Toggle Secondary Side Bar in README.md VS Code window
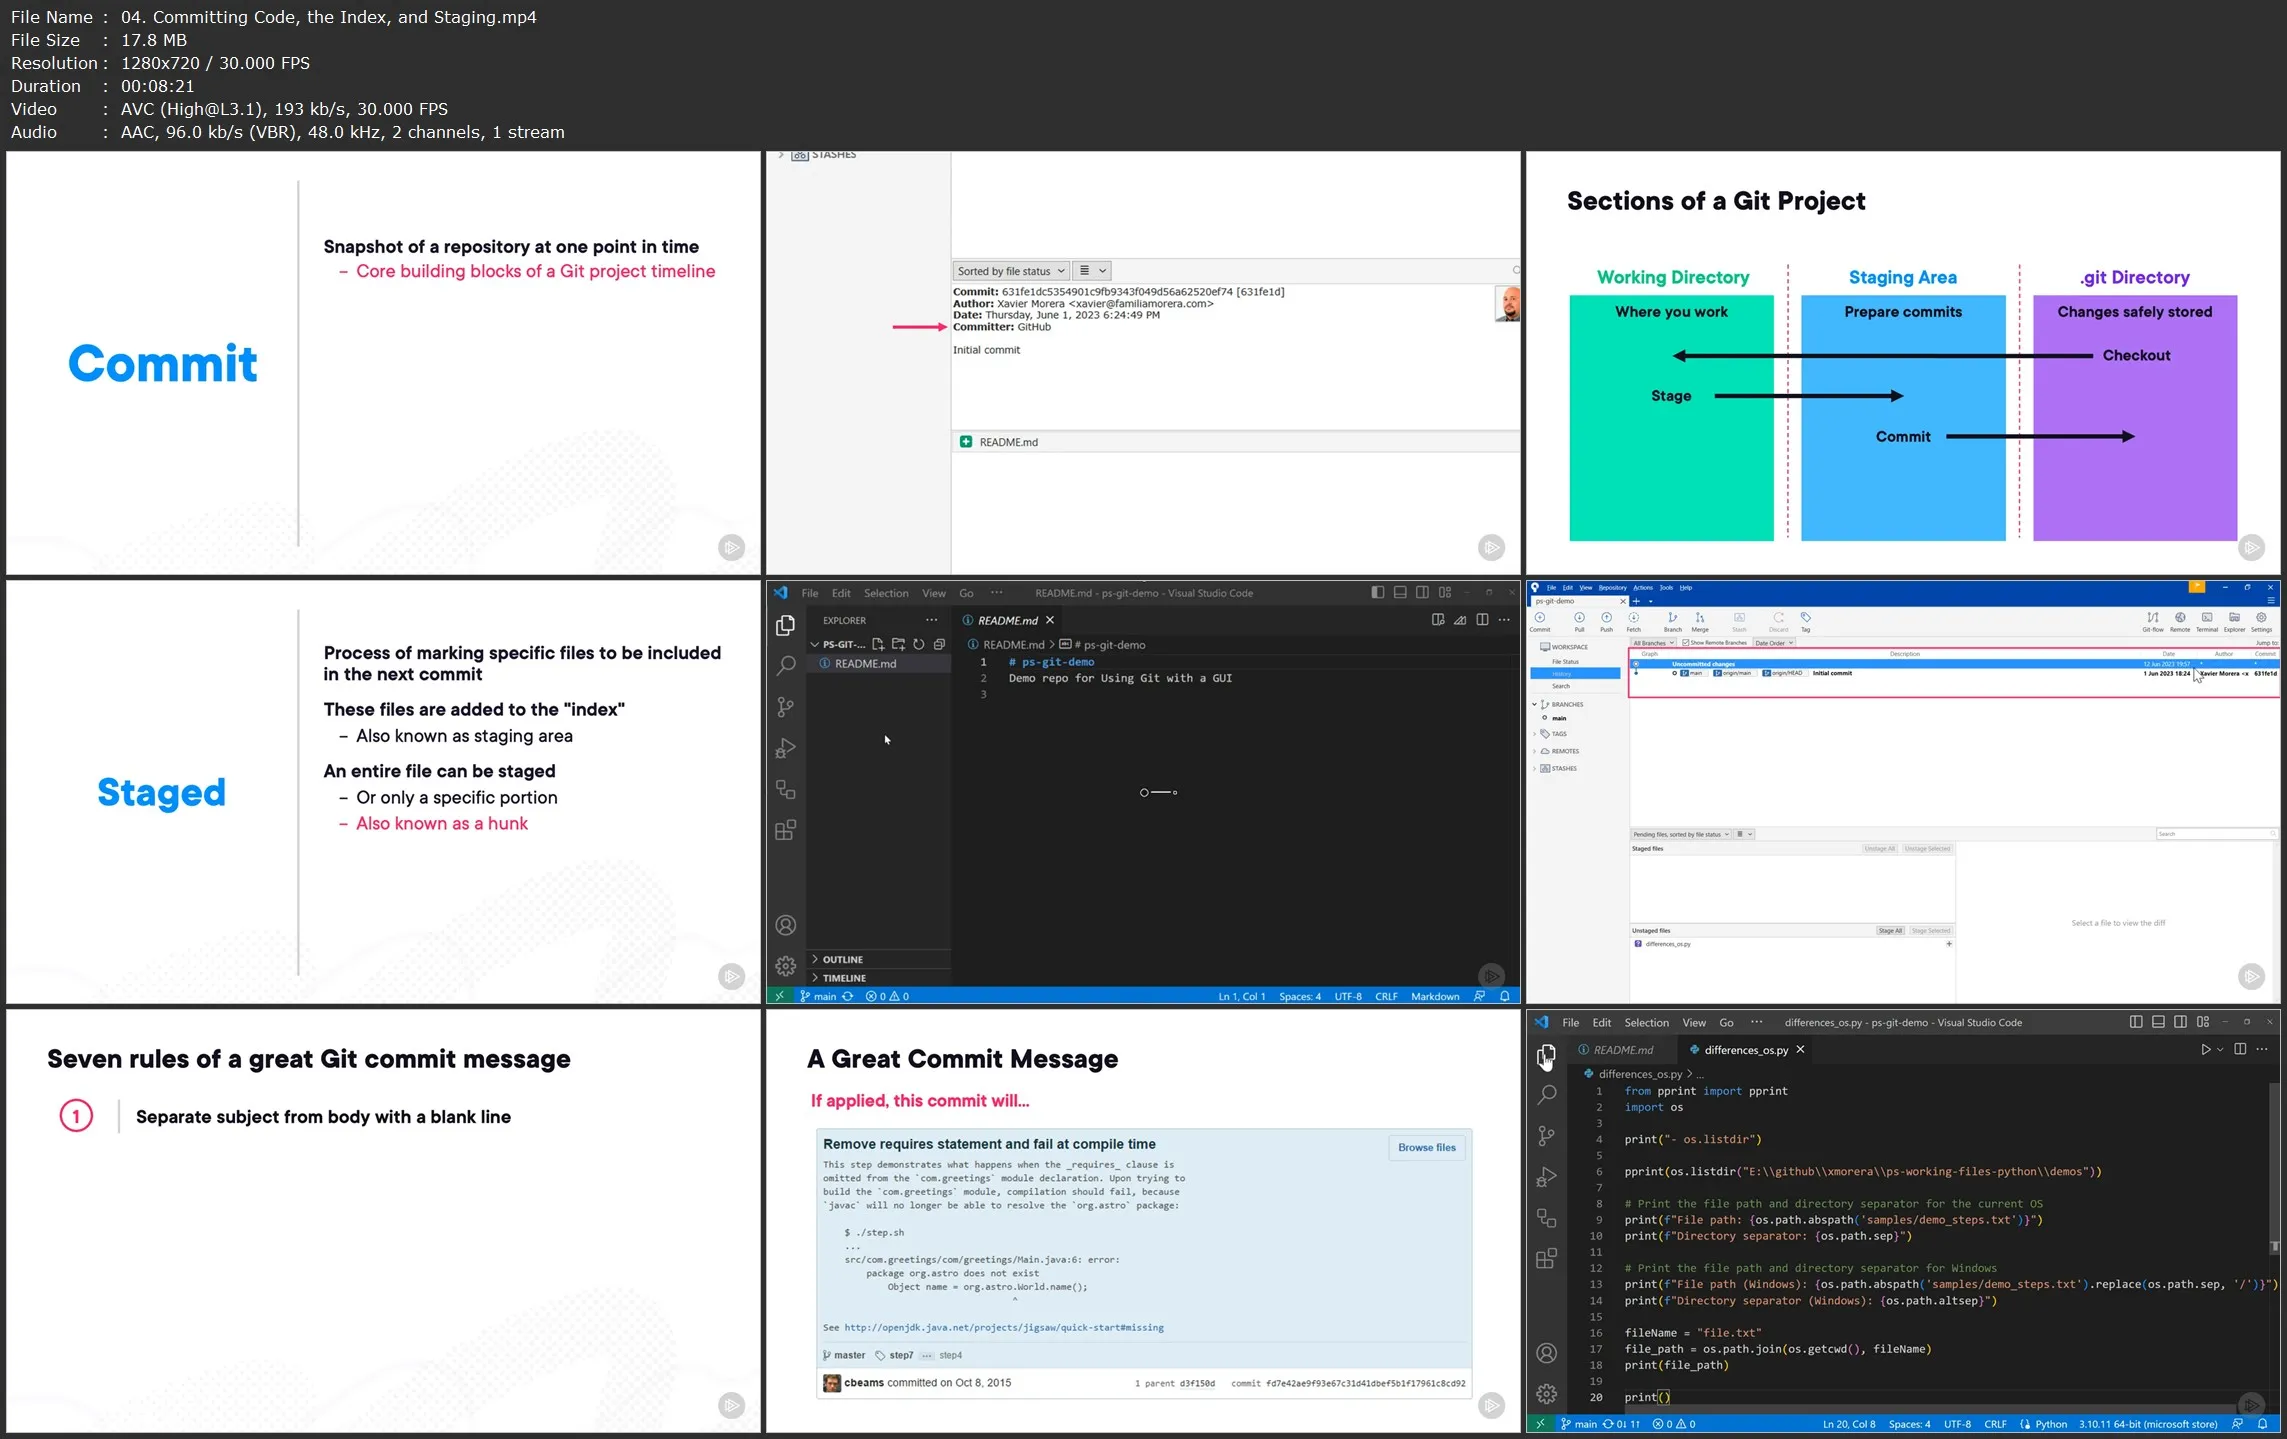Screen dimensions: 2287x1439 [x=1422, y=593]
